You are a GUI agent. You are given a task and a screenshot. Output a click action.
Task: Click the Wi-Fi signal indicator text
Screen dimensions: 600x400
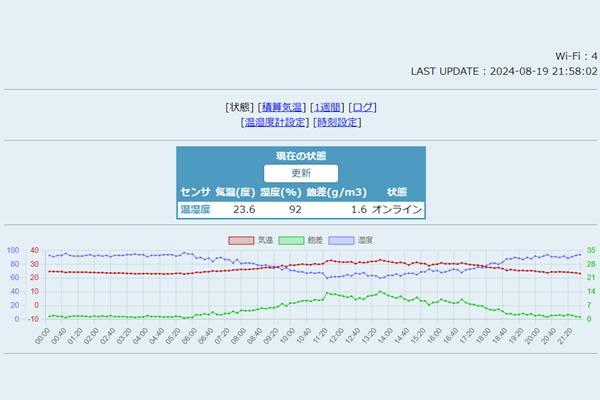576,56
